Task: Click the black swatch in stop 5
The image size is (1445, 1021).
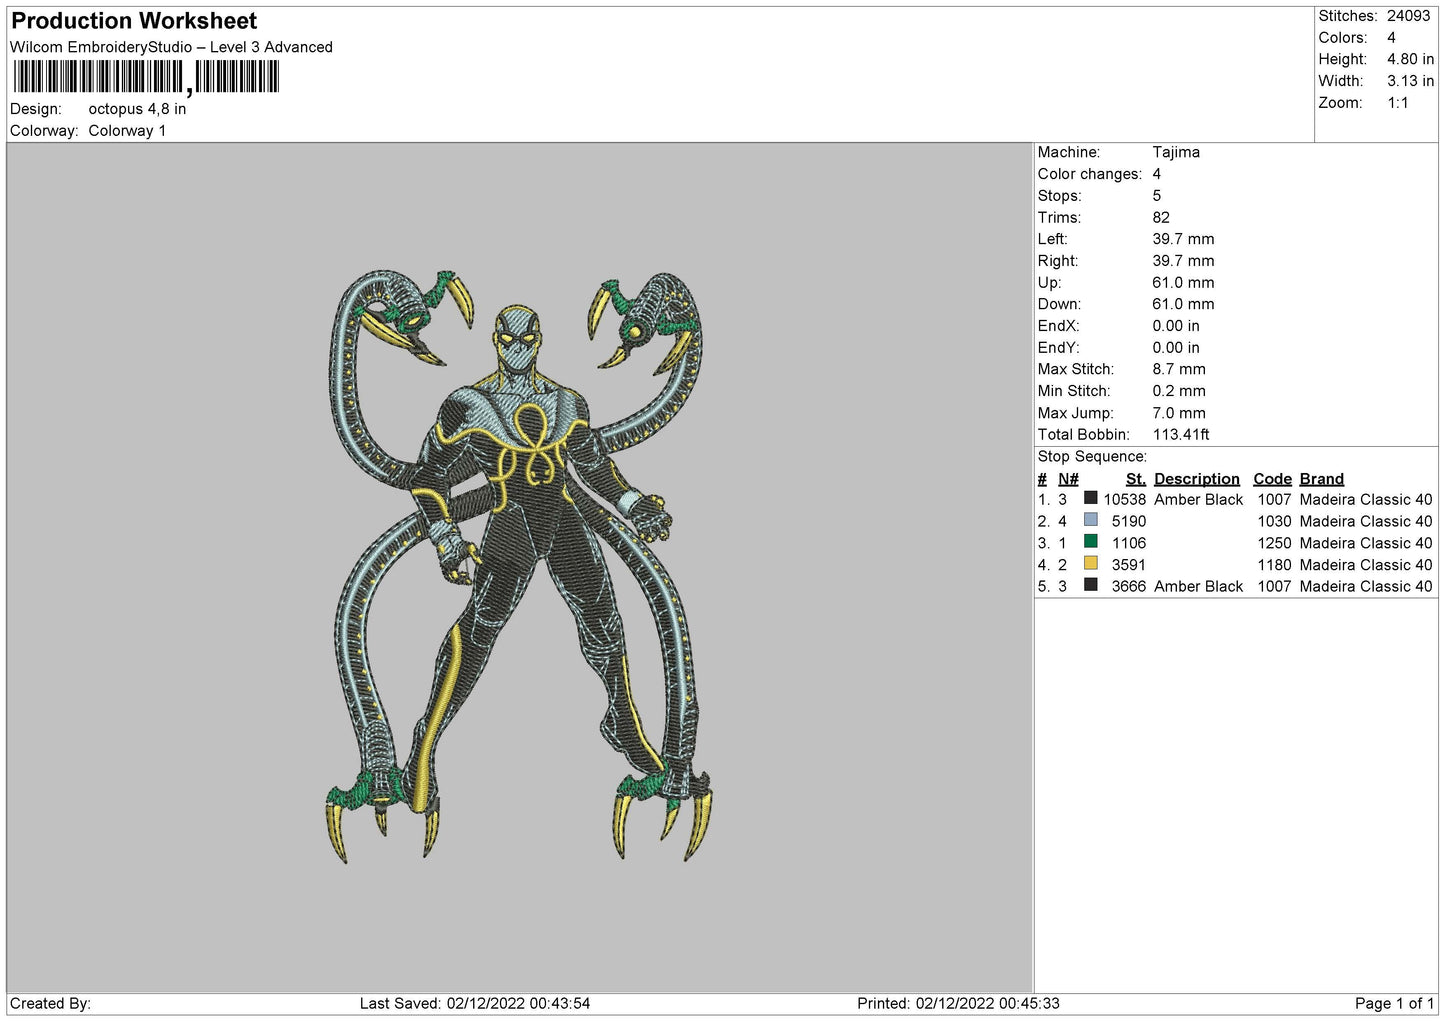Action: (1091, 585)
